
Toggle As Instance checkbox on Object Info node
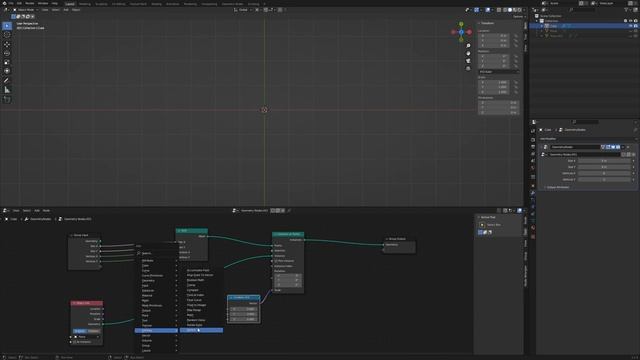click(x=75, y=342)
